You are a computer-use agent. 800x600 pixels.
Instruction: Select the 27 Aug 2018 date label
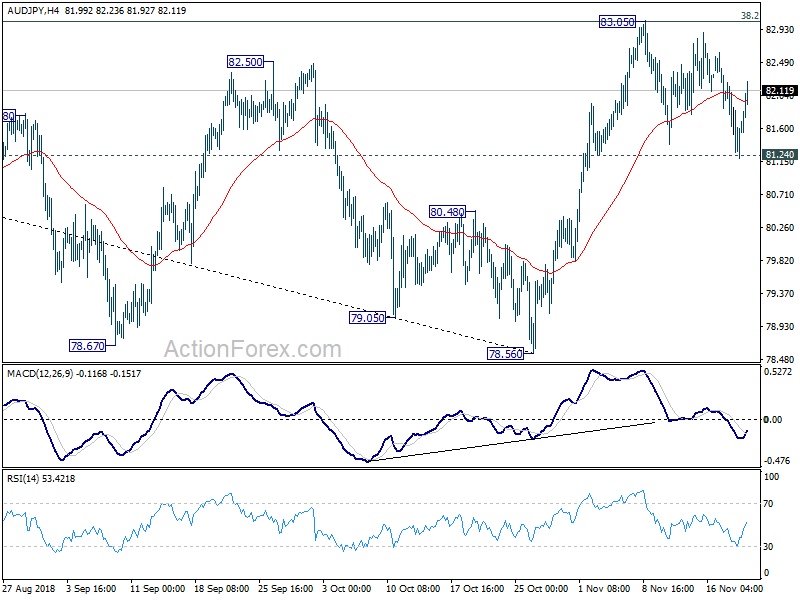click(29, 588)
